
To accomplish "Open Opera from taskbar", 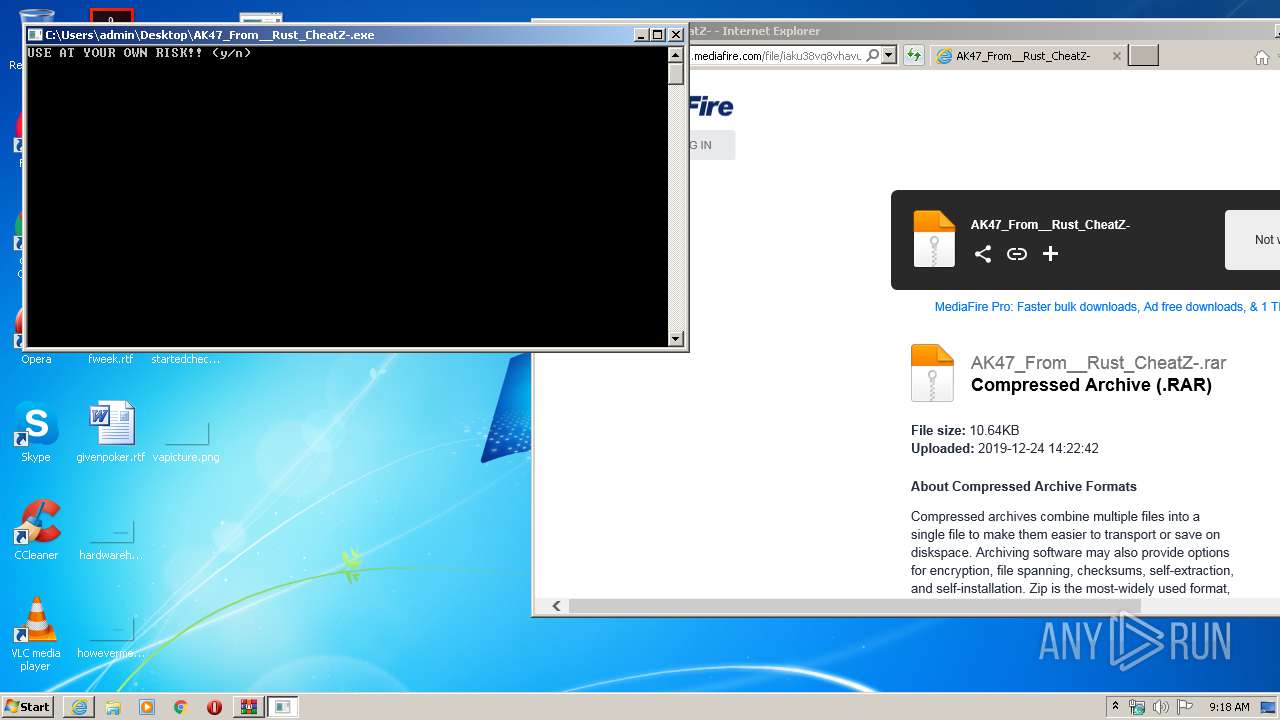I will coord(214,707).
